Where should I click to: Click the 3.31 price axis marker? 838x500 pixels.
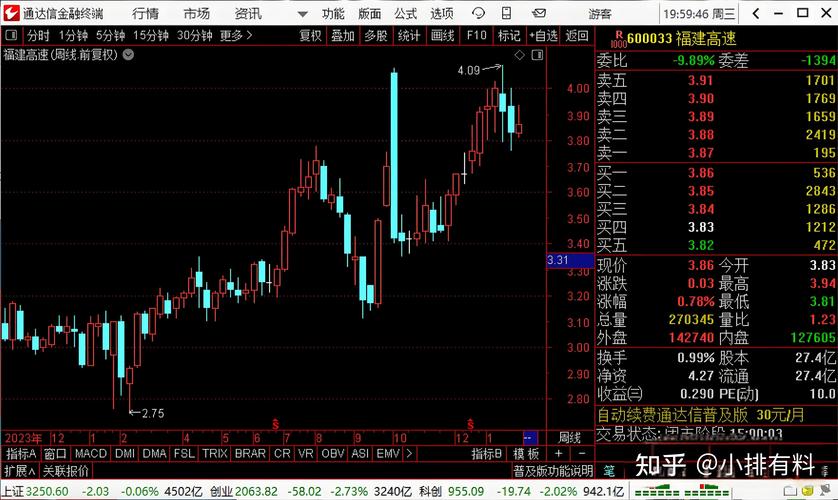click(x=558, y=260)
